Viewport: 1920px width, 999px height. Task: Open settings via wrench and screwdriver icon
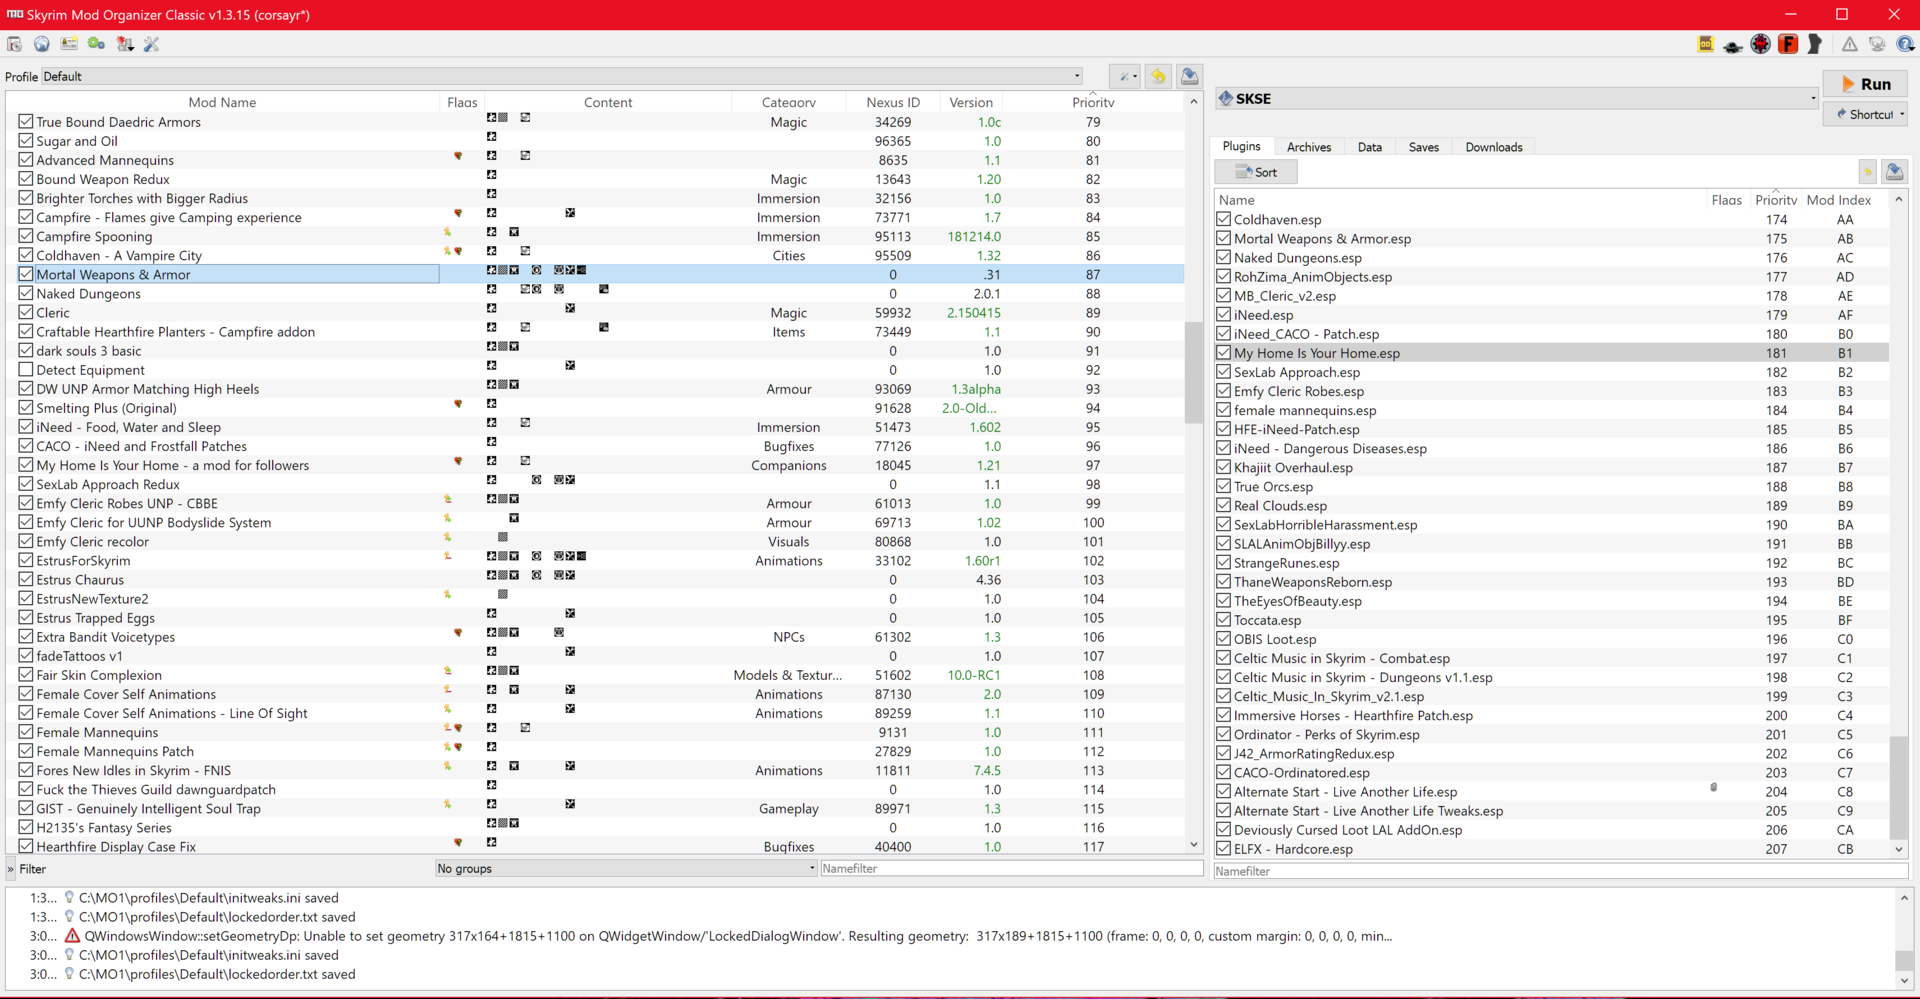[152, 44]
